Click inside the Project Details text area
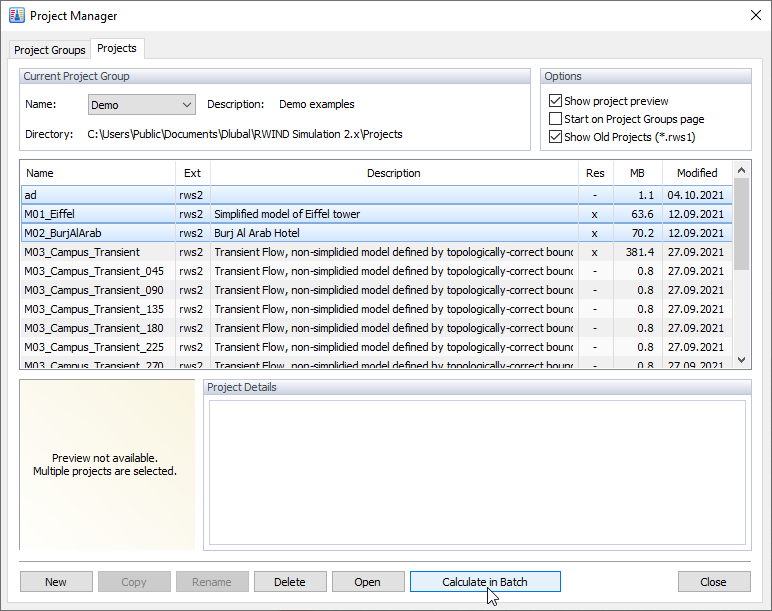 [x=477, y=472]
